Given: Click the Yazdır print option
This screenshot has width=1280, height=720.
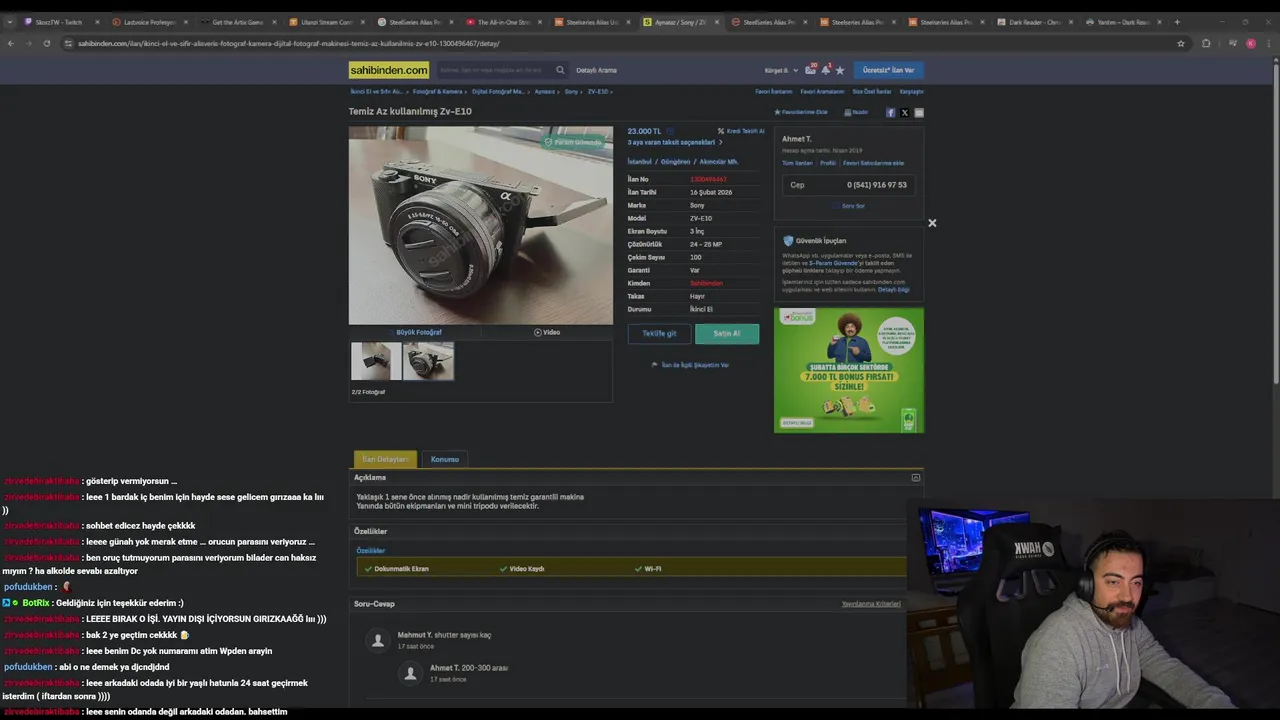Looking at the screenshot, I should [x=856, y=112].
